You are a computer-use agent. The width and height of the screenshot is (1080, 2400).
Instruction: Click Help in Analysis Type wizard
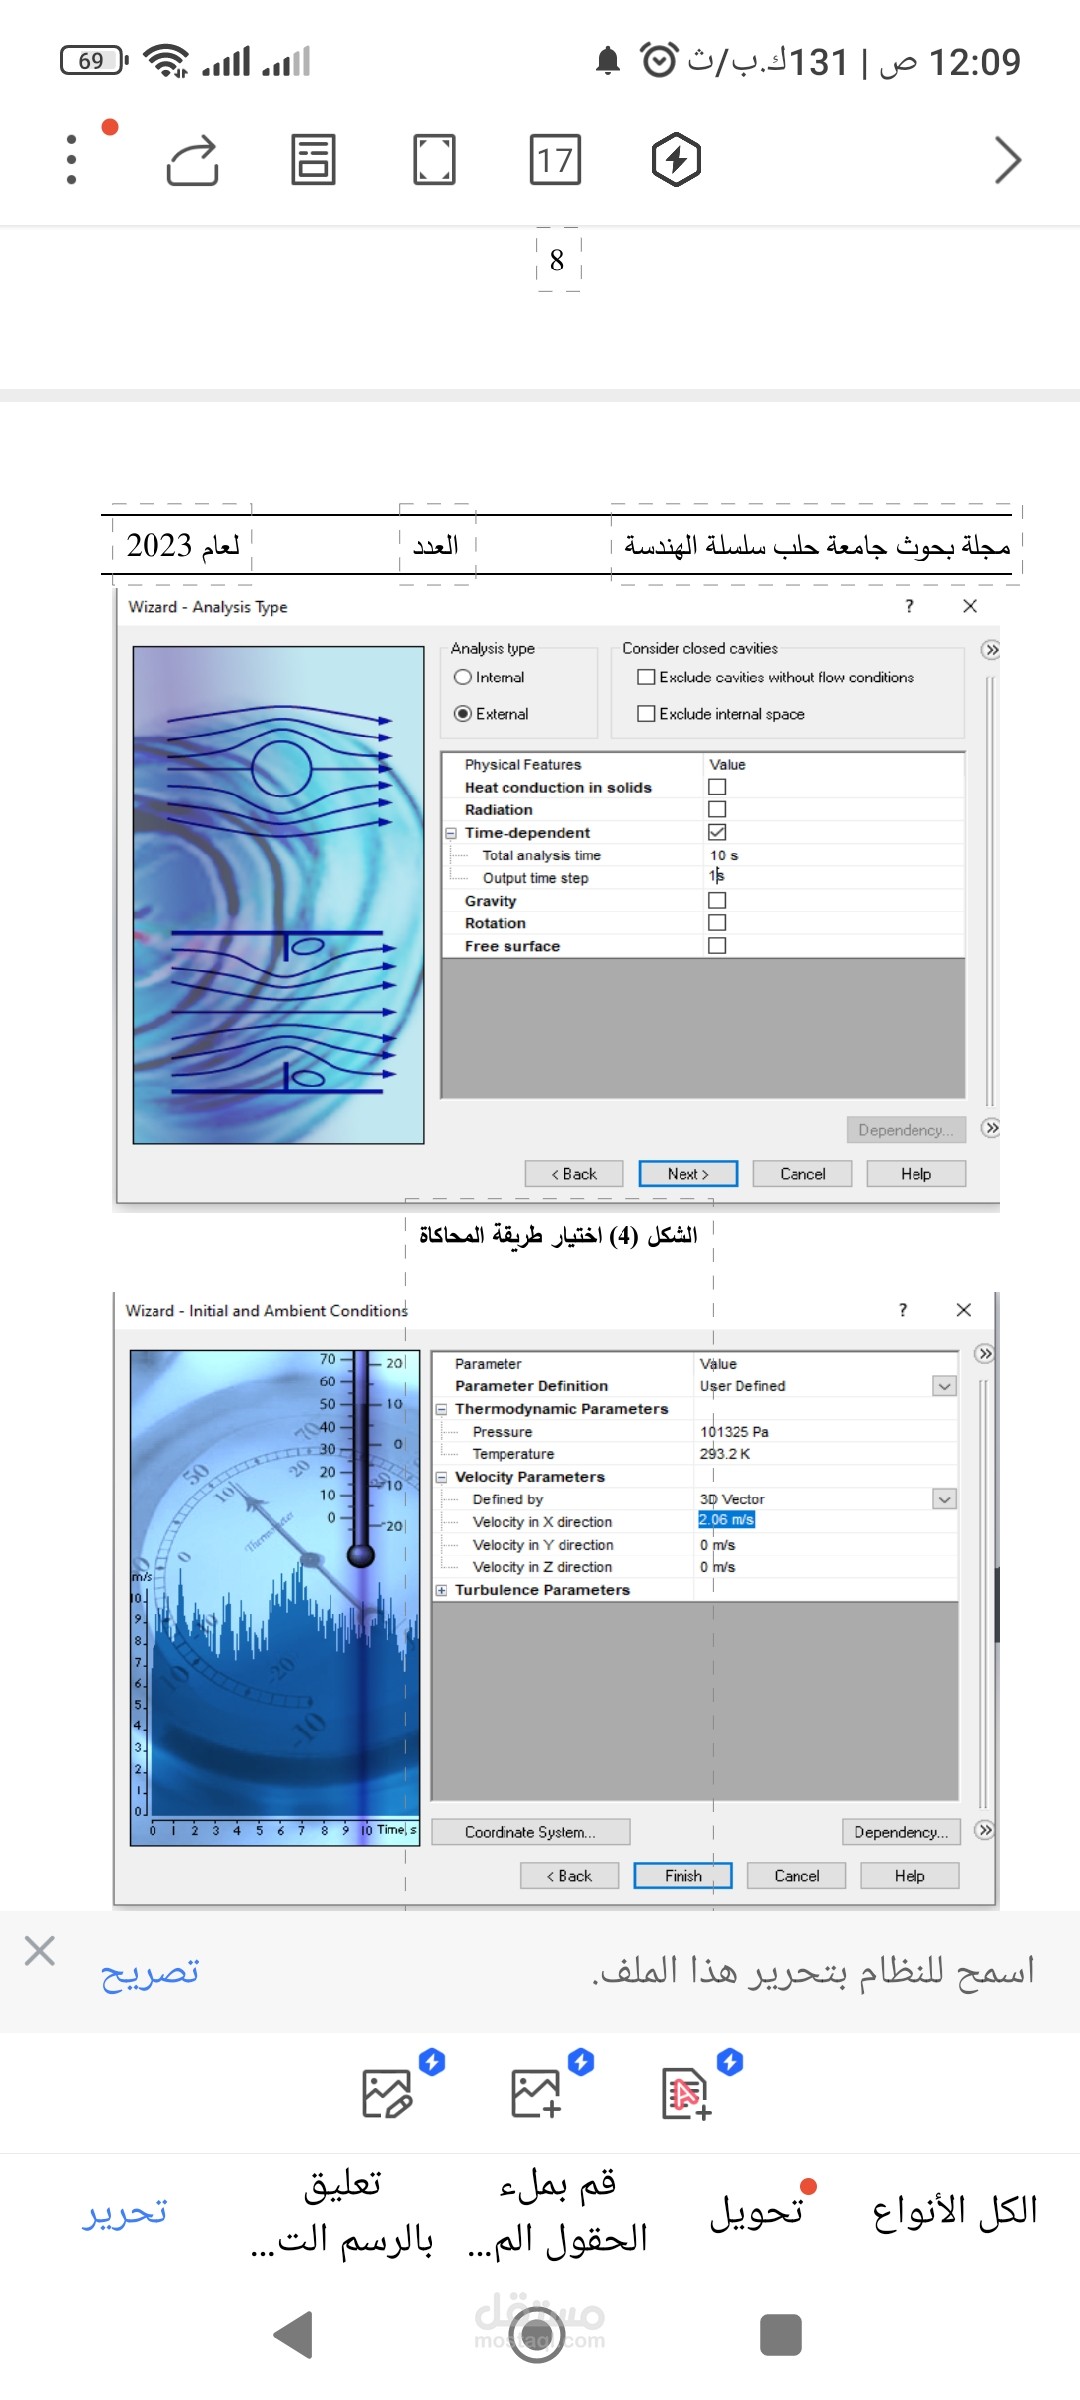tap(916, 1174)
